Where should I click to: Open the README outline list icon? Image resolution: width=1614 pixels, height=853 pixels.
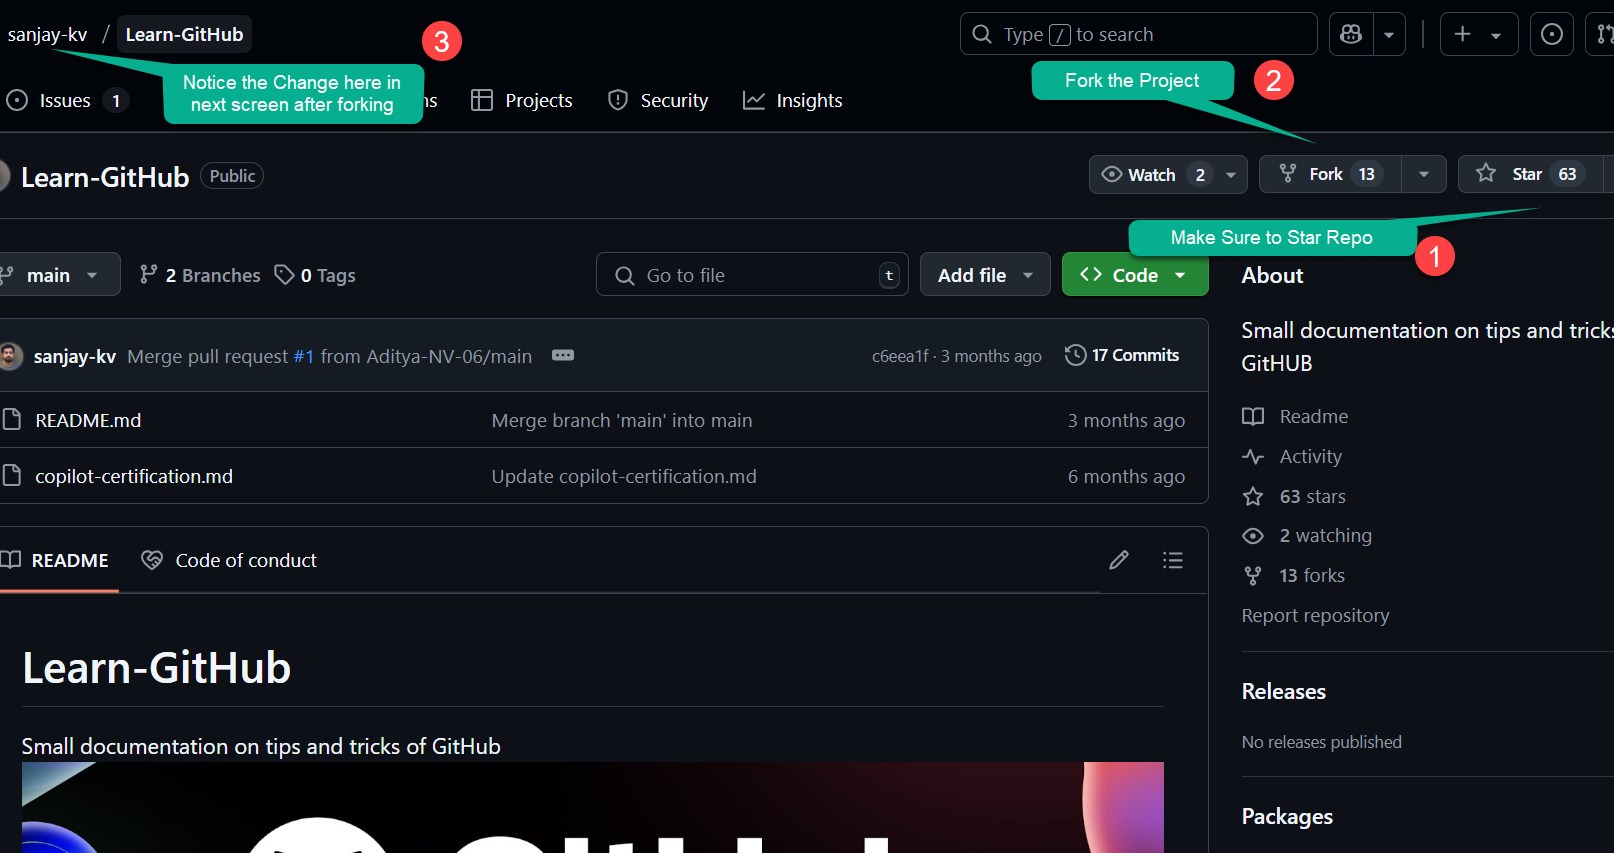1173,560
